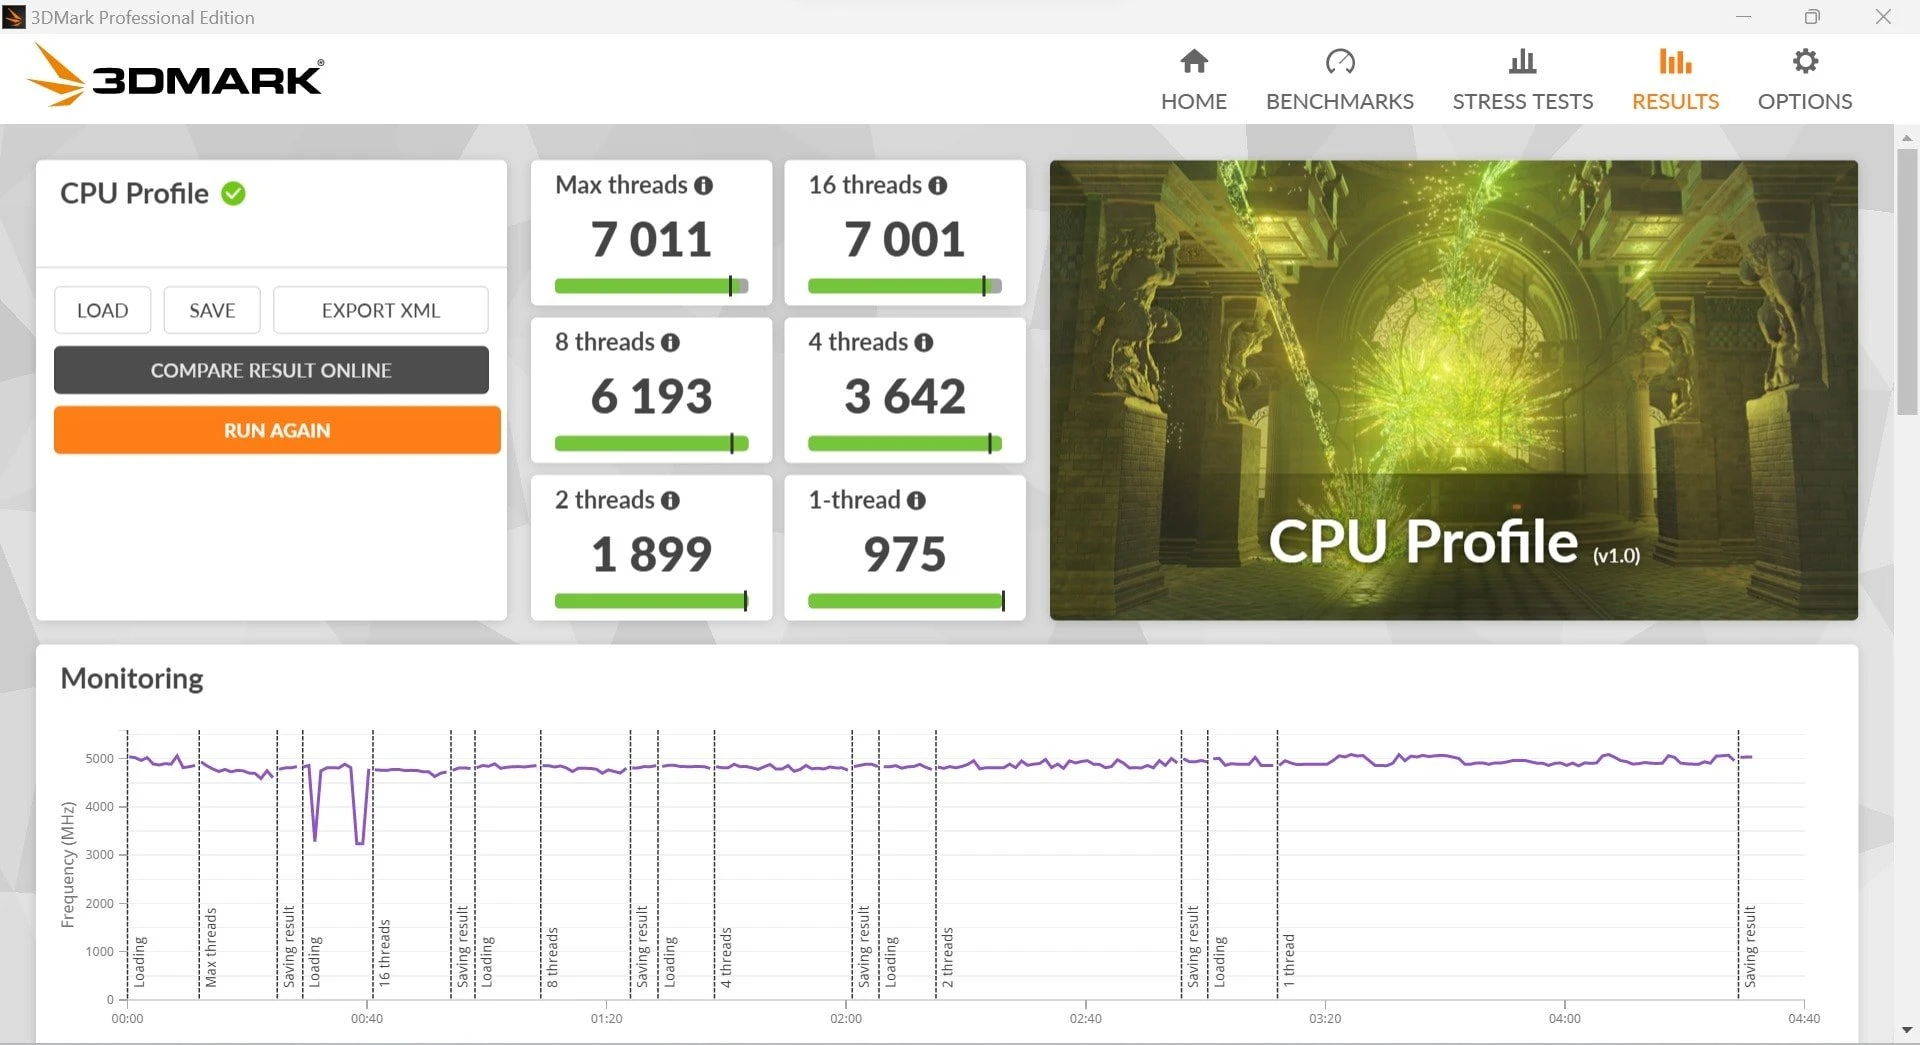Click the 3DMark logo

pyautogui.click(x=175, y=76)
